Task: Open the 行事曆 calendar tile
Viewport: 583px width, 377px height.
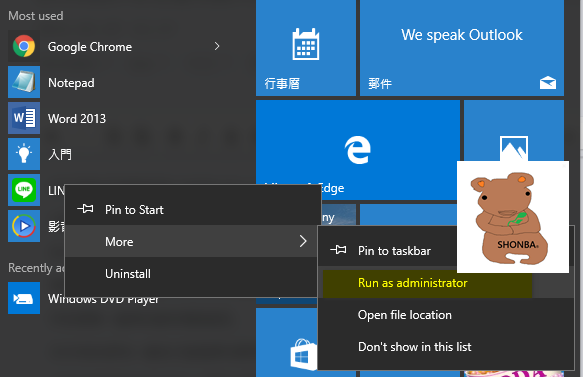Action: 306,48
